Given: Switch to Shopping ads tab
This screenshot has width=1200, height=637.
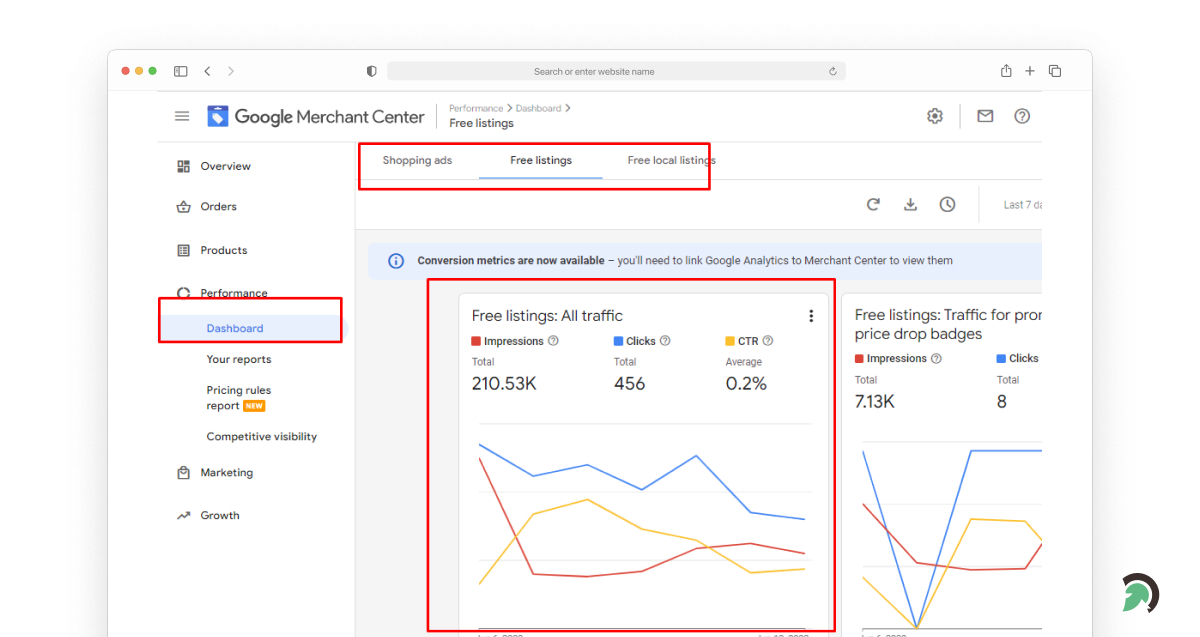Looking at the screenshot, I should (x=417, y=160).
